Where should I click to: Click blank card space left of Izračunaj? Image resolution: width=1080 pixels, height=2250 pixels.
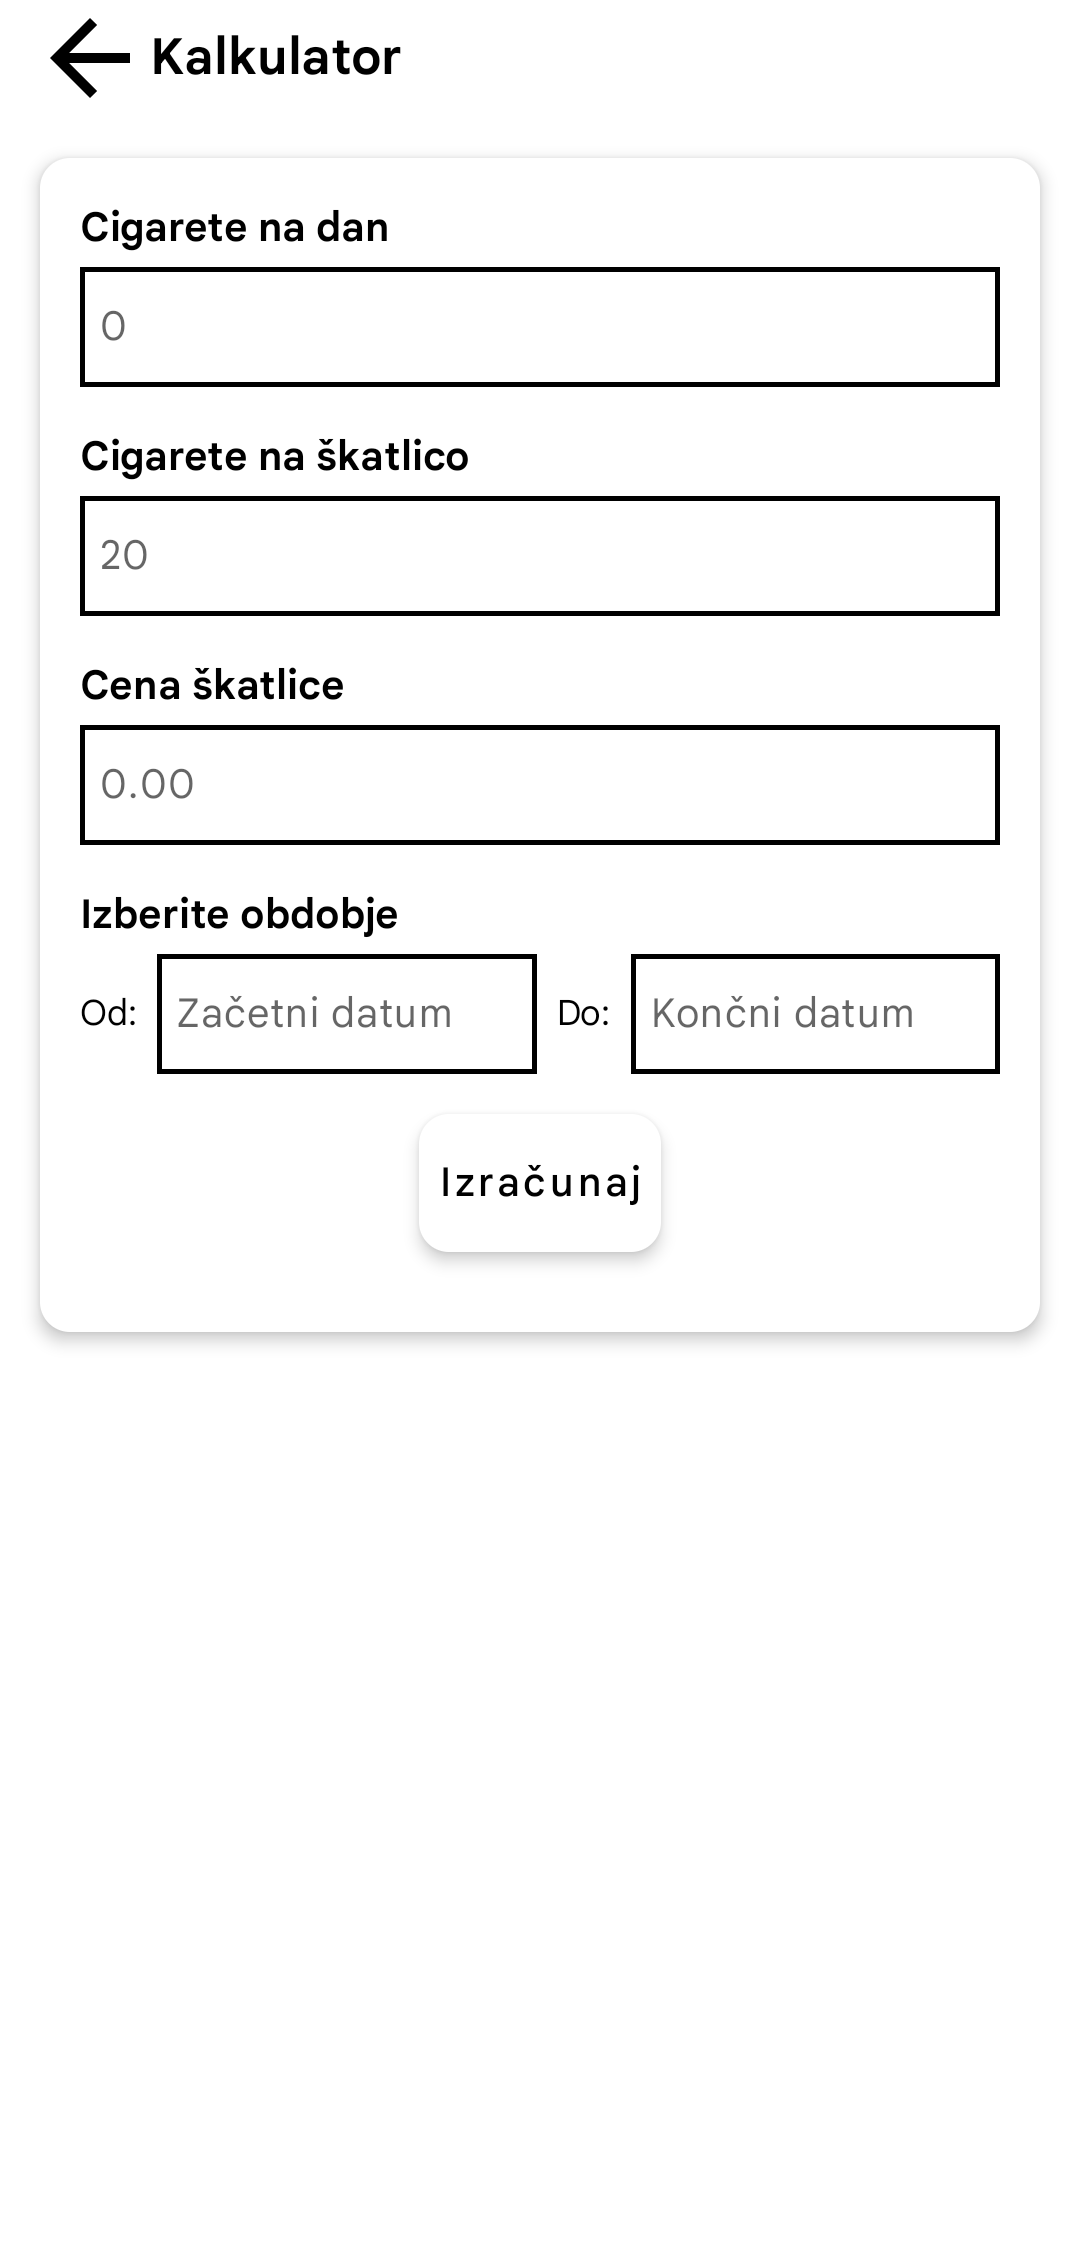tap(230, 1185)
